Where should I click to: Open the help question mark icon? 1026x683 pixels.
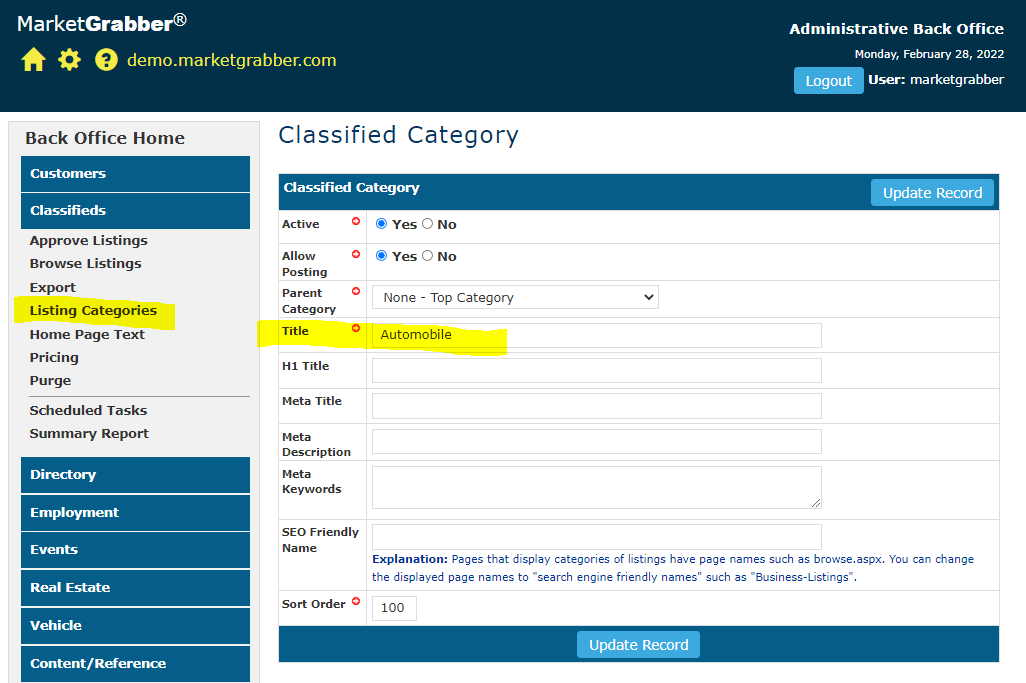[106, 60]
